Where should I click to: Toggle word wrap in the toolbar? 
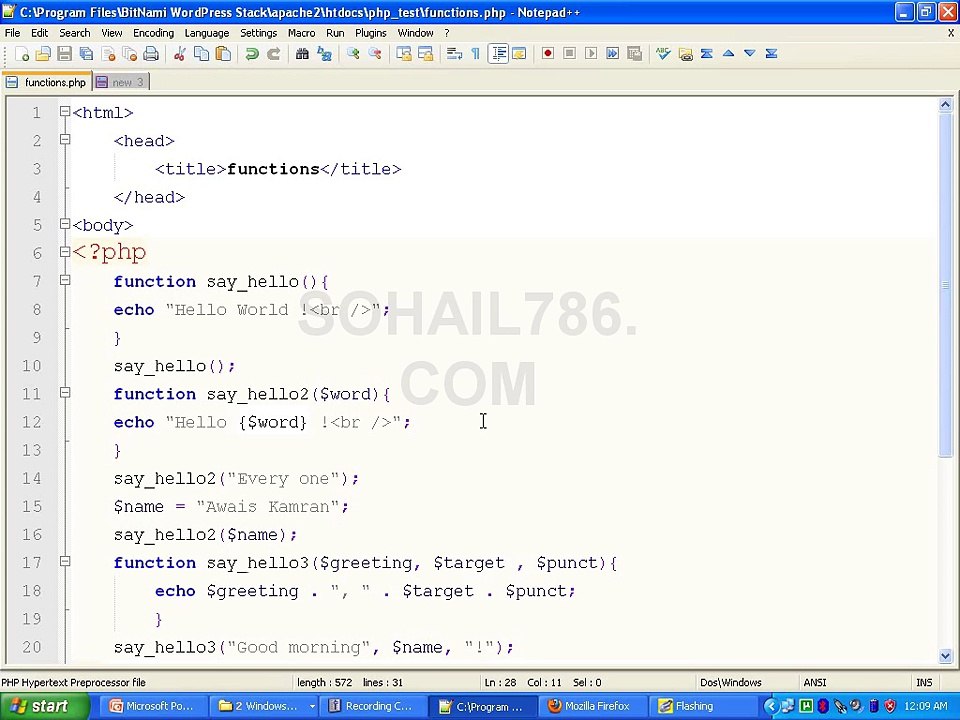(x=454, y=54)
